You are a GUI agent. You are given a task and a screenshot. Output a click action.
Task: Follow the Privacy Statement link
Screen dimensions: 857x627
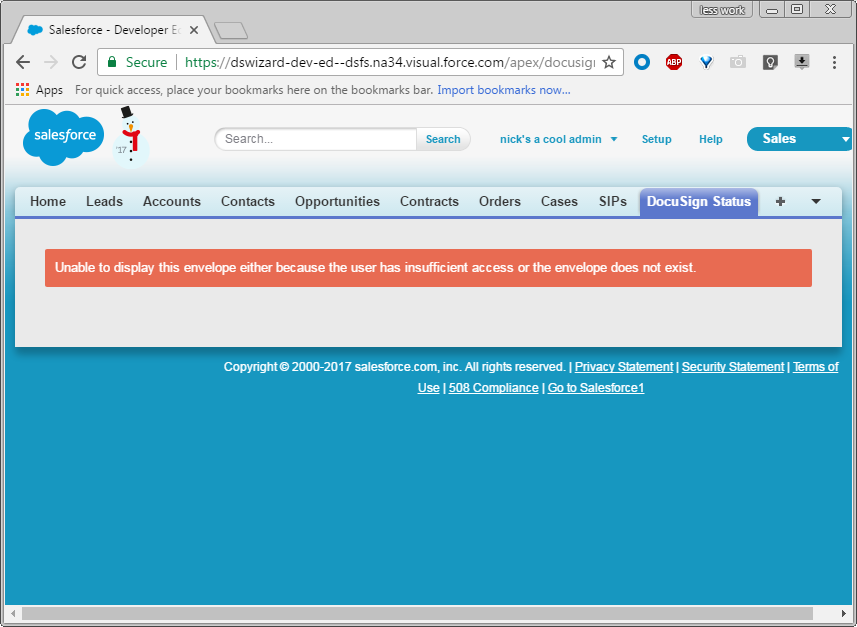(x=623, y=367)
